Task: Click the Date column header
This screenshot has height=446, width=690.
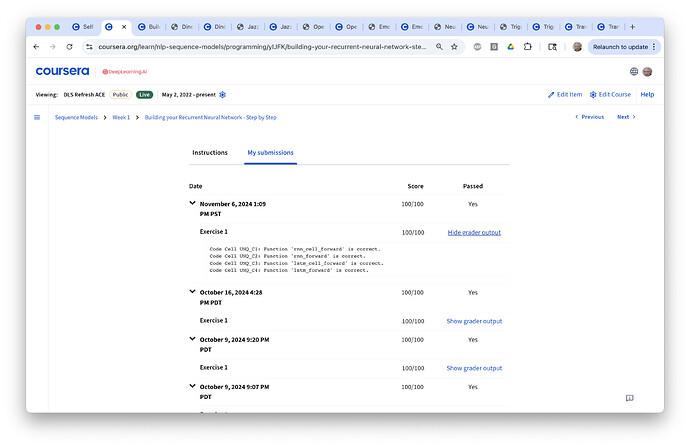Action: tap(195, 186)
